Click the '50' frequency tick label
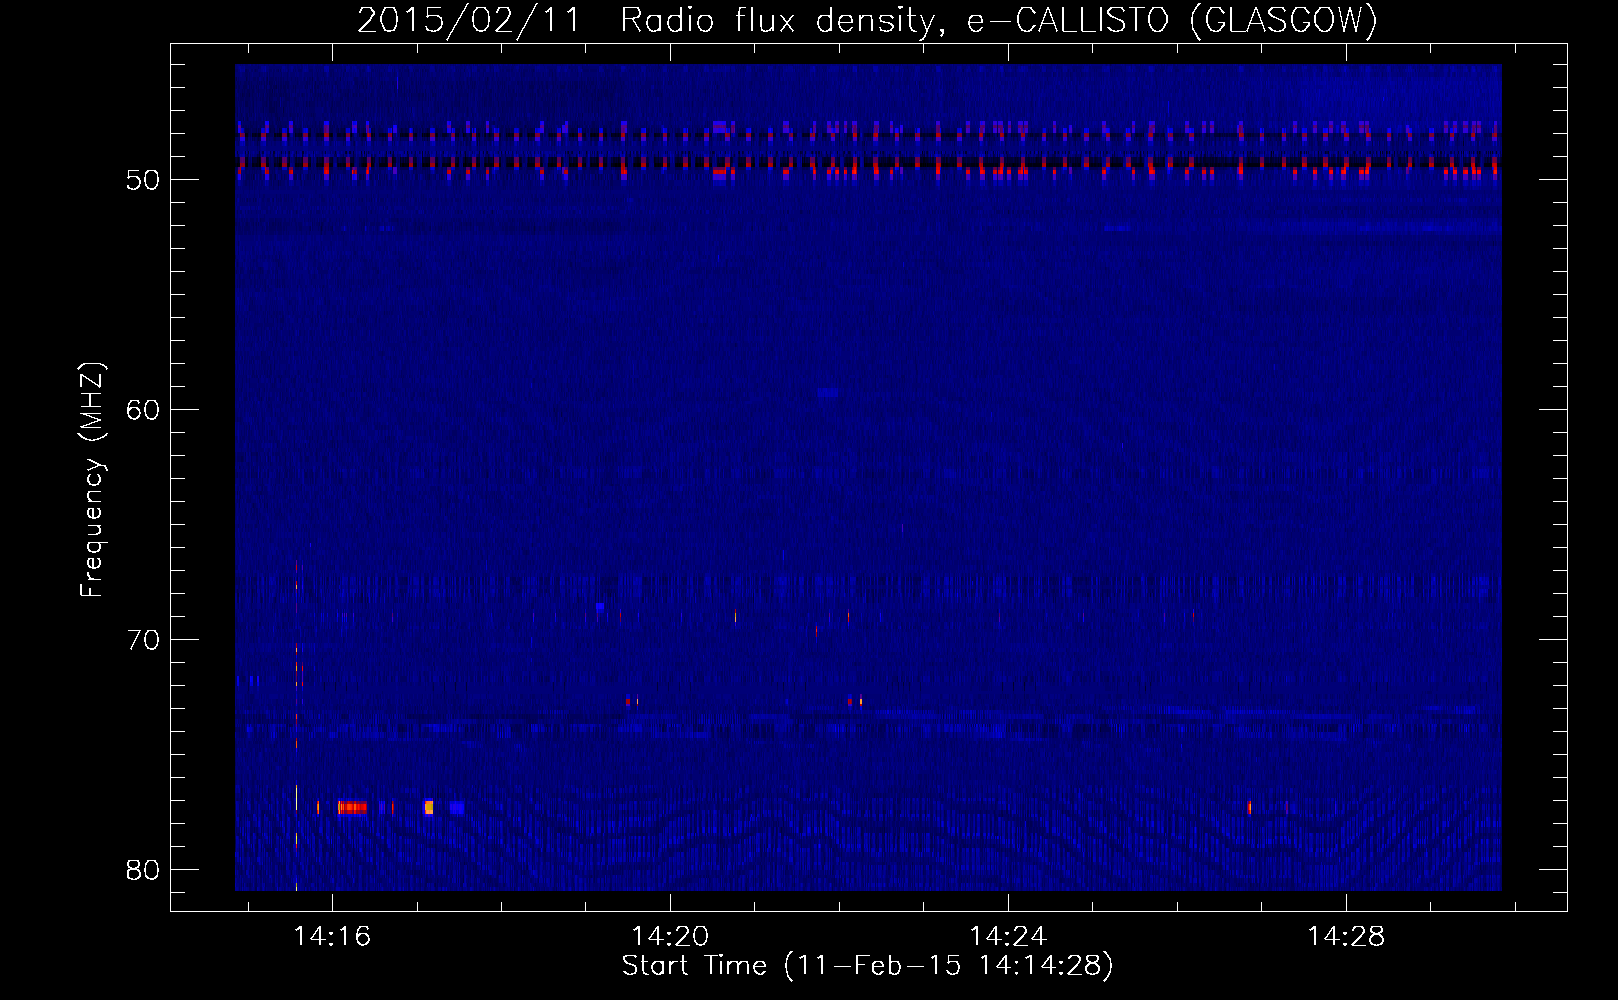The height and width of the screenshot is (1000, 1618). (x=143, y=180)
